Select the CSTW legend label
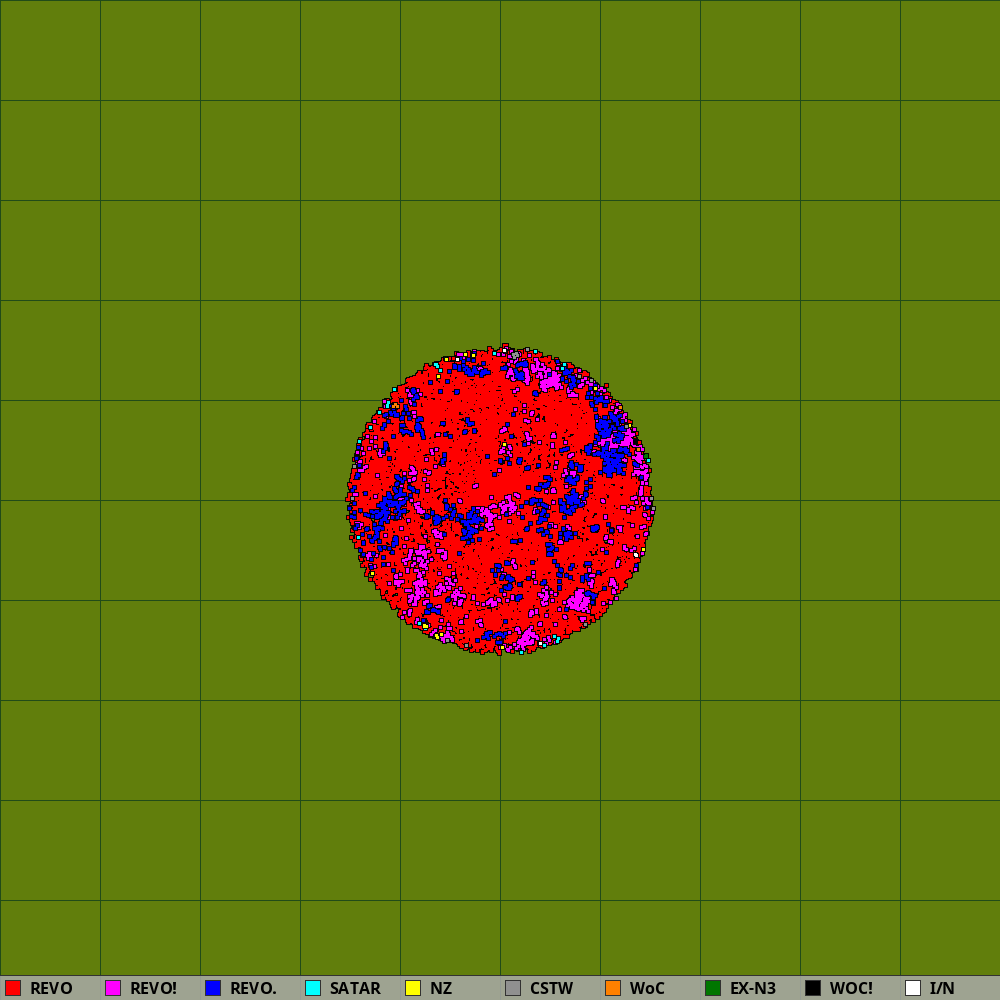This screenshot has width=1000, height=1000. pos(552,989)
